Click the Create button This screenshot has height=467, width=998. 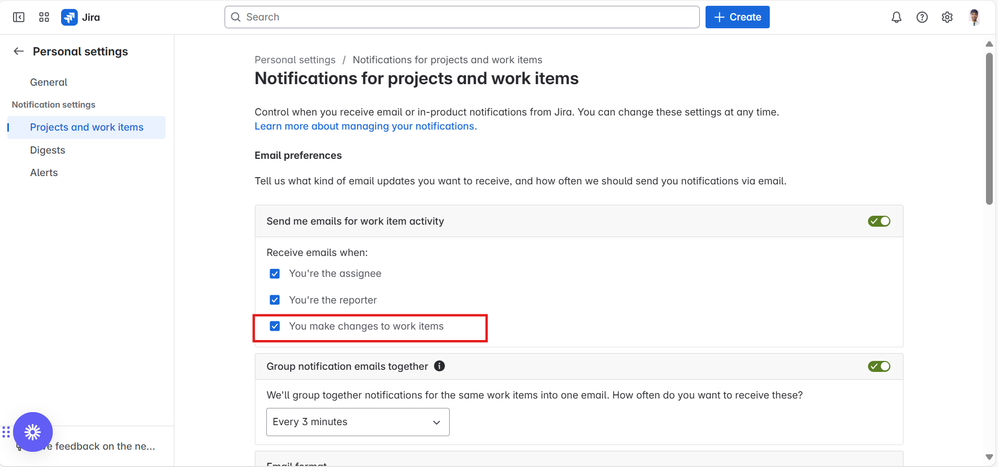pyautogui.click(x=737, y=17)
